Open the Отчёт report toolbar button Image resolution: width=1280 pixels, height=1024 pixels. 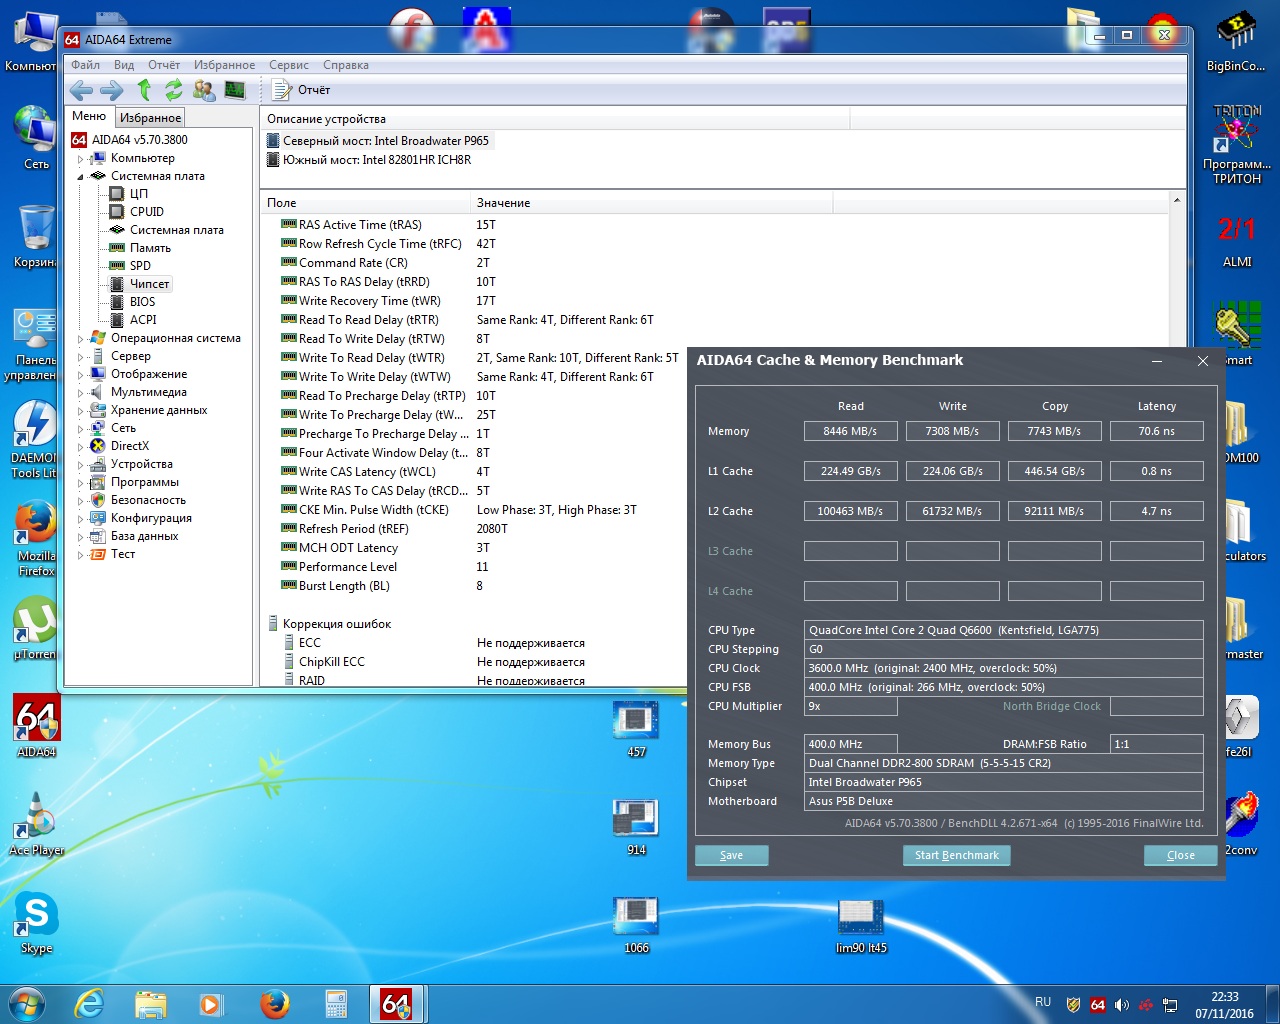(302, 90)
